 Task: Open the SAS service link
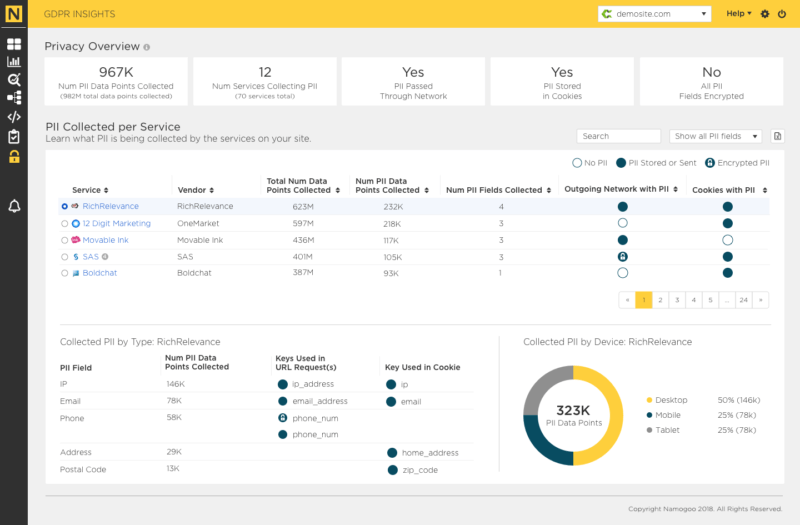[x=91, y=257]
